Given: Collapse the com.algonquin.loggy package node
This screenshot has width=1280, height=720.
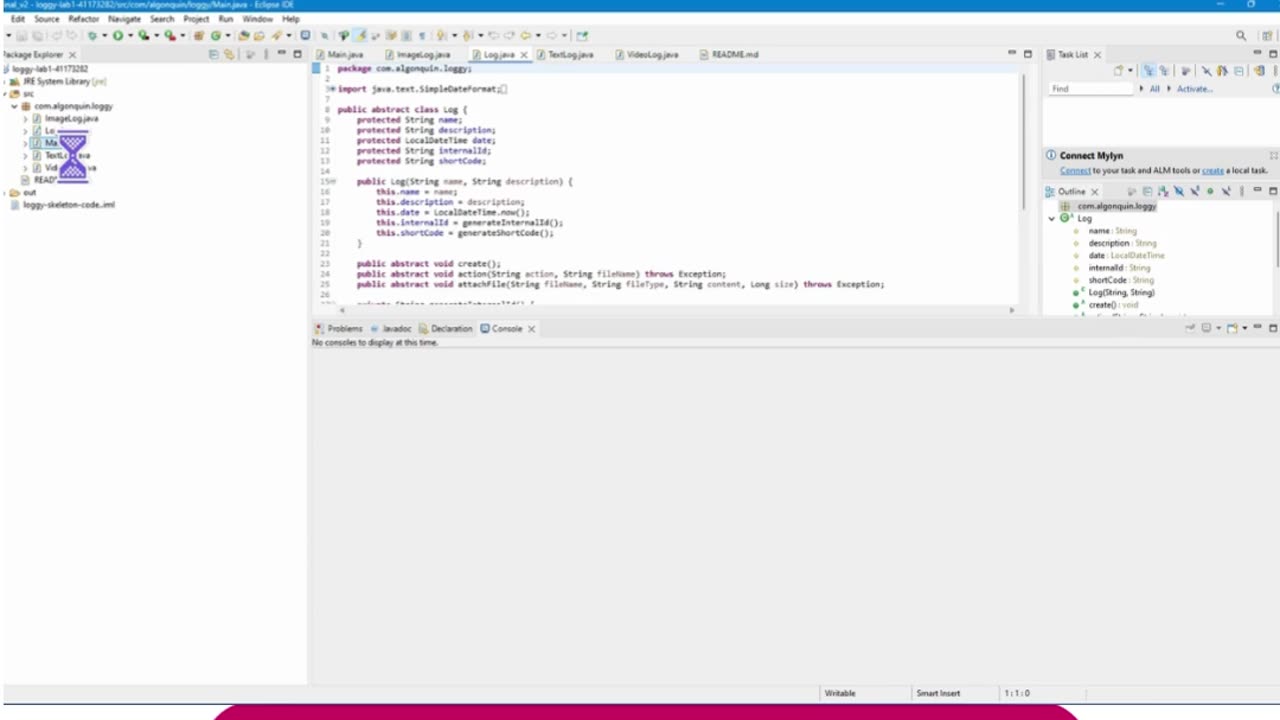Looking at the screenshot, I should 14,106.
